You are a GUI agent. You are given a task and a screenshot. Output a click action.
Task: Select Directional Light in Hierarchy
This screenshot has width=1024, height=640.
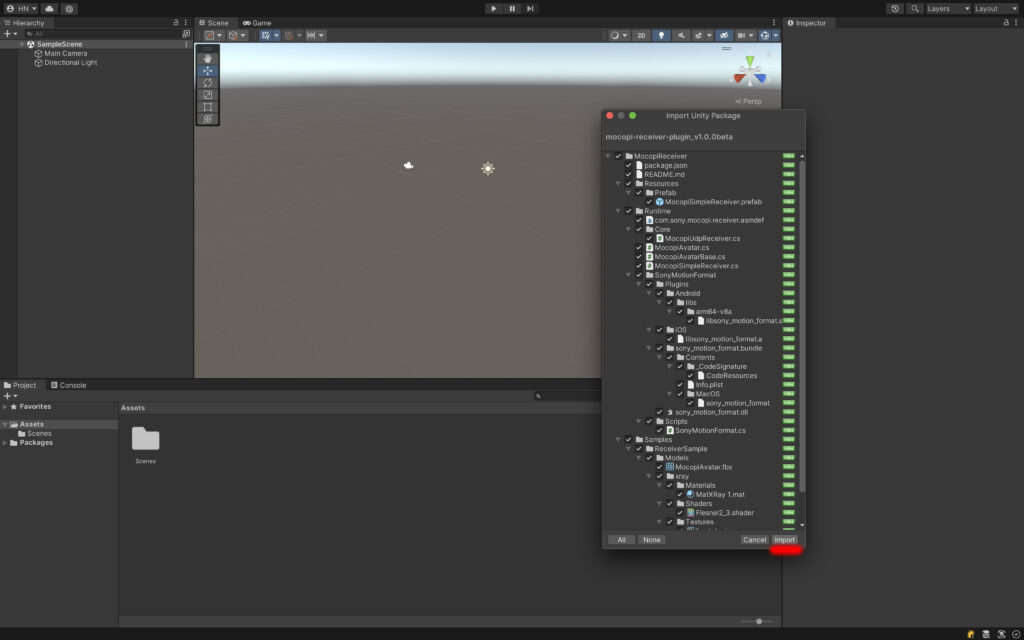click(x=71, y=63)
